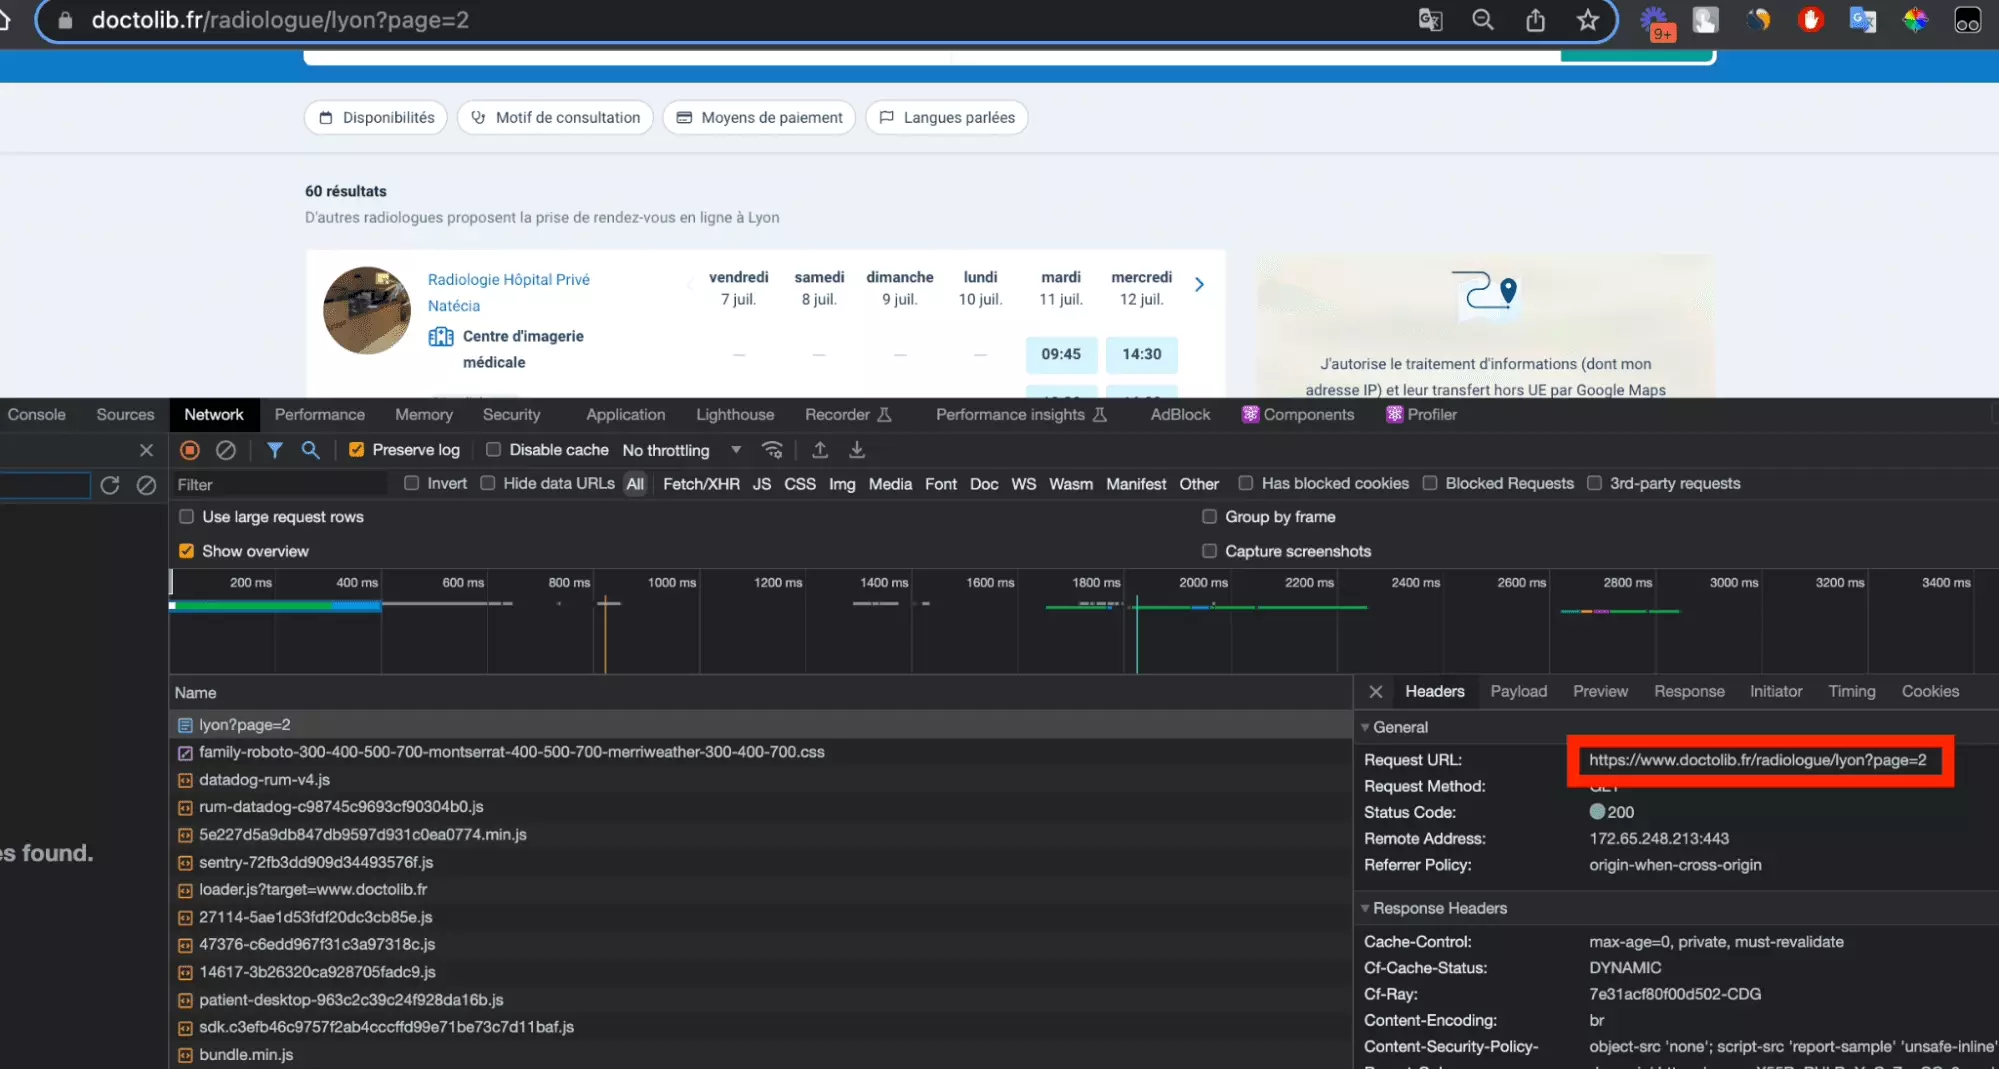Click the network Filter text field
Viewport: 1999px width, 1069px height.
280,485
